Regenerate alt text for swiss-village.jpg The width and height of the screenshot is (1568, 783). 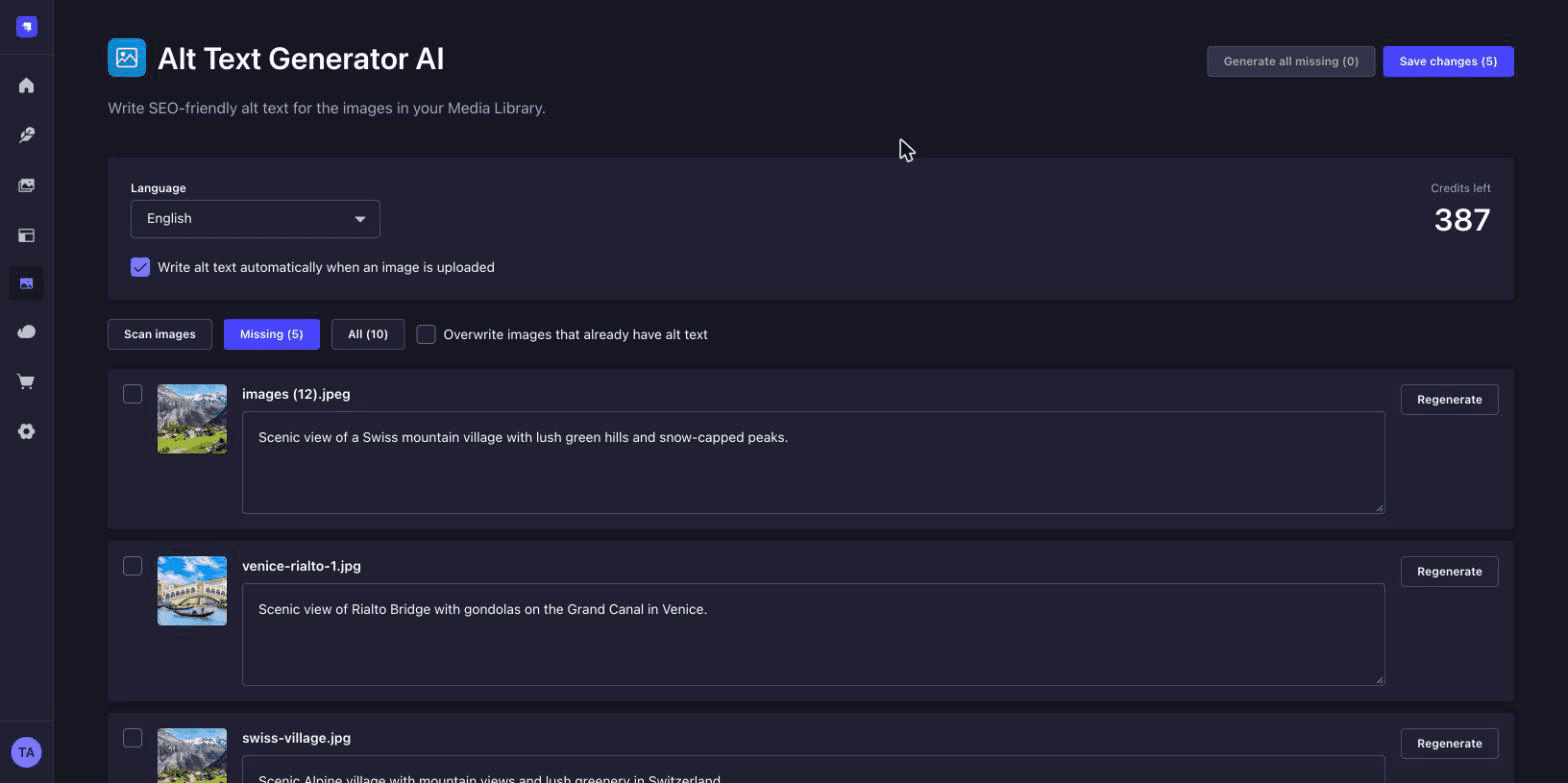pyautogui.click(x=1449, y=743)
